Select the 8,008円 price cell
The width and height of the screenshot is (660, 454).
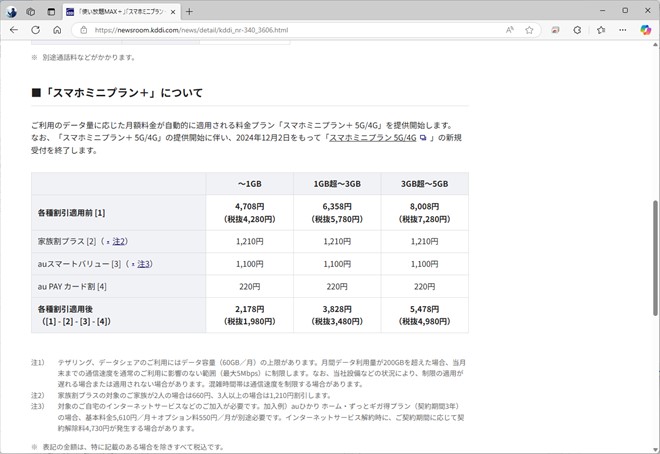pos(425,212)
